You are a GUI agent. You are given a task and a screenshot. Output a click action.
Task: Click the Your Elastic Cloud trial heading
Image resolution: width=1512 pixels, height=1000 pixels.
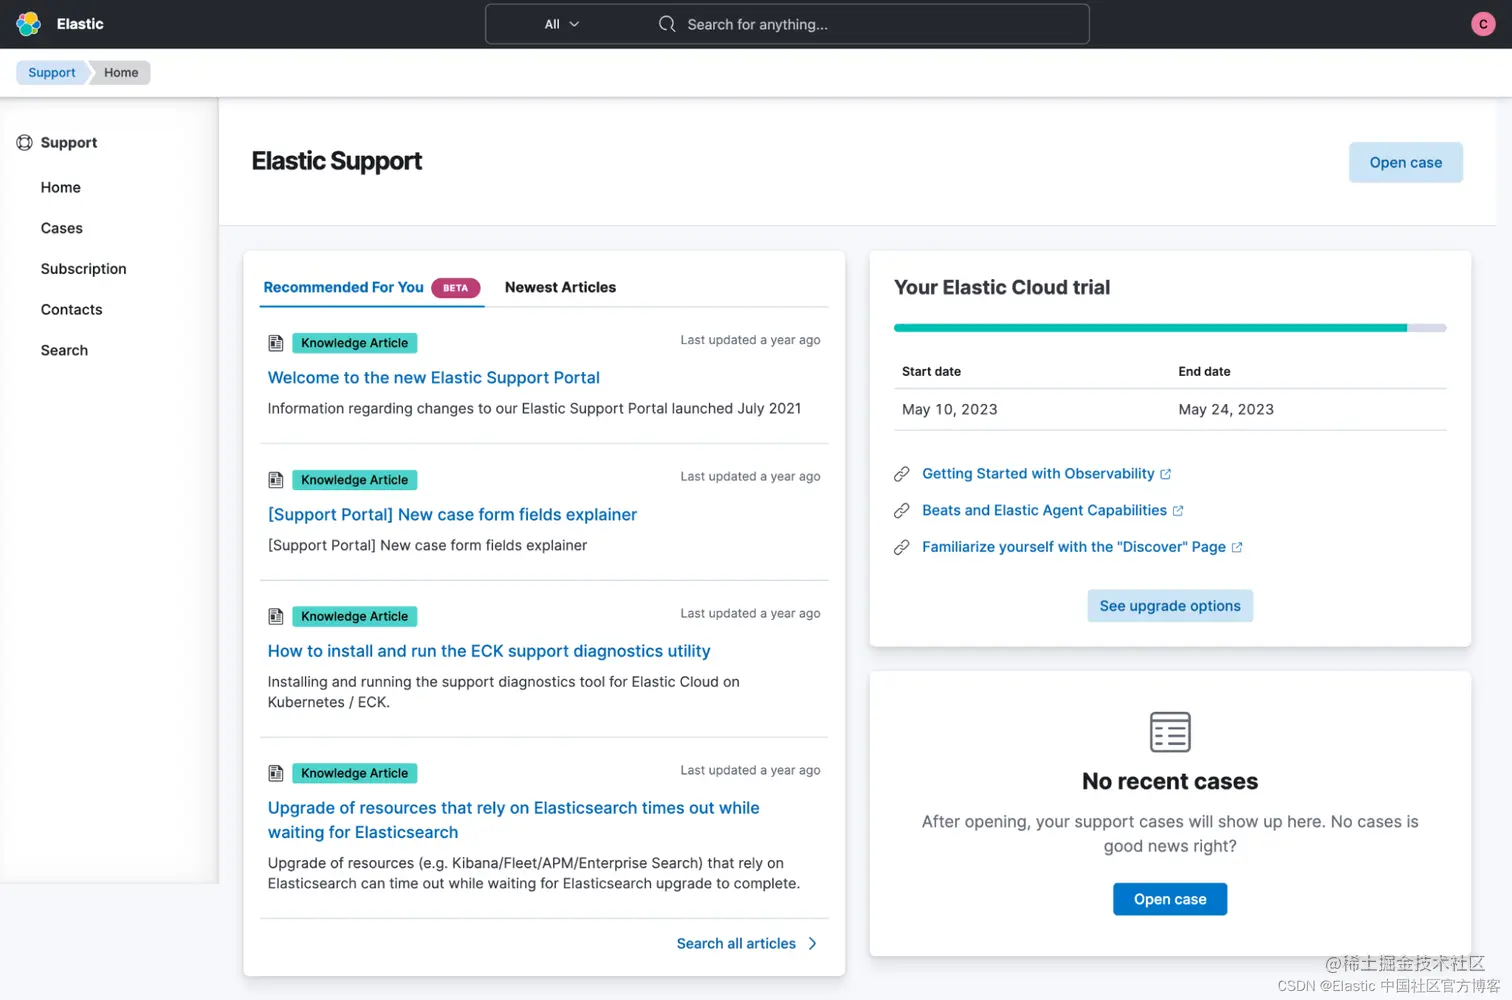[1002, 288]
